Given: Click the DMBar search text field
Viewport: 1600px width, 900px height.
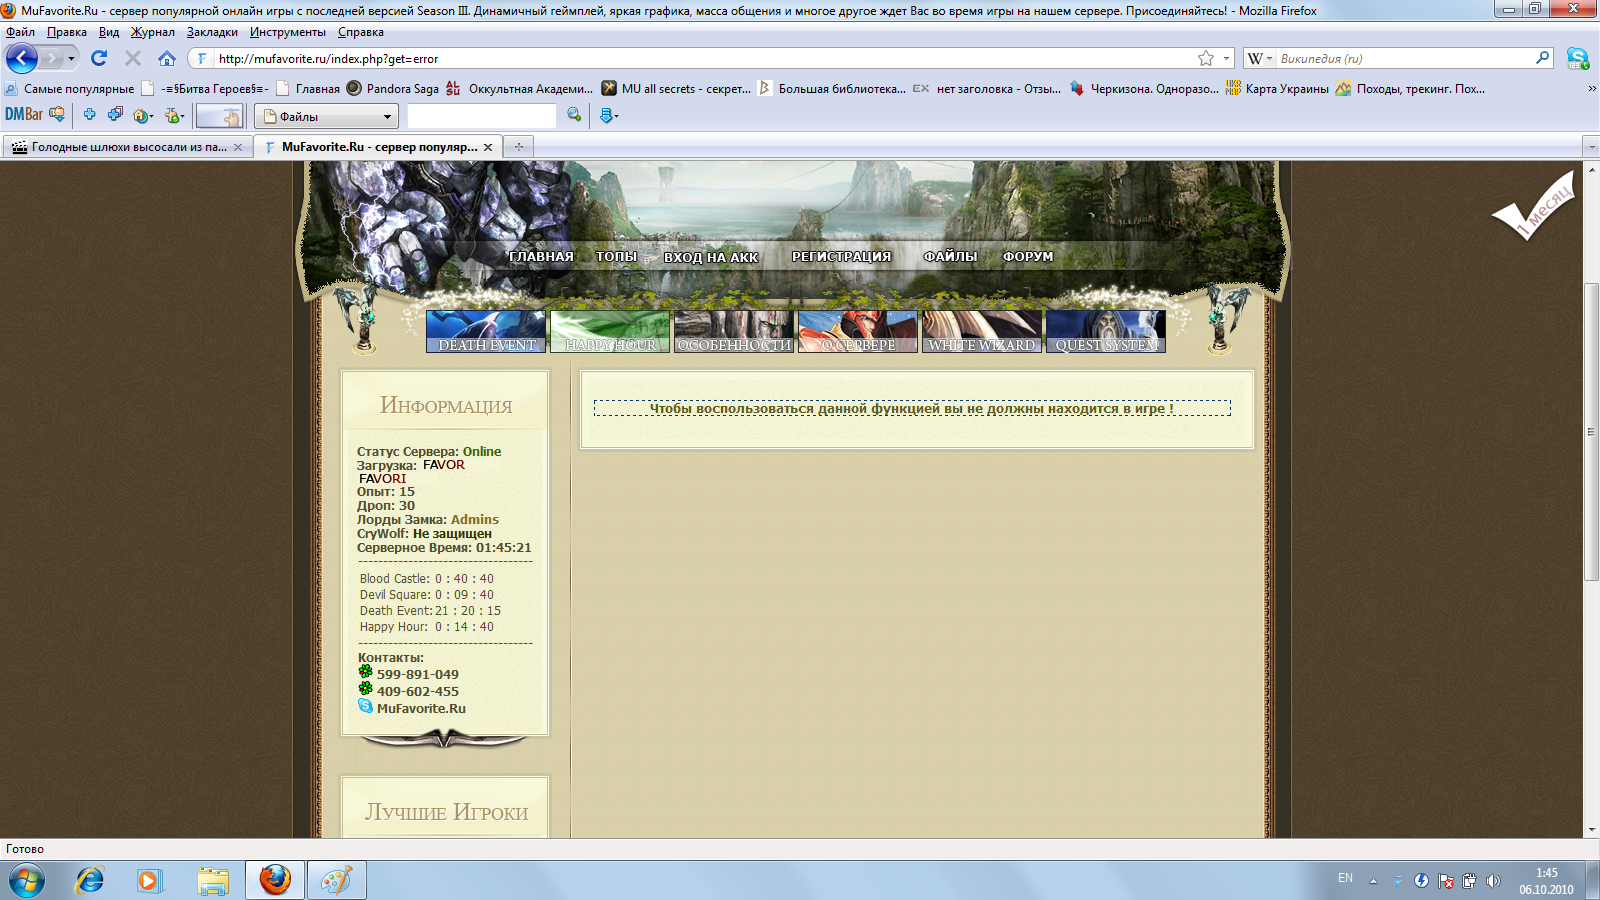Looking at the screenshot, I should tap(482, 116).
